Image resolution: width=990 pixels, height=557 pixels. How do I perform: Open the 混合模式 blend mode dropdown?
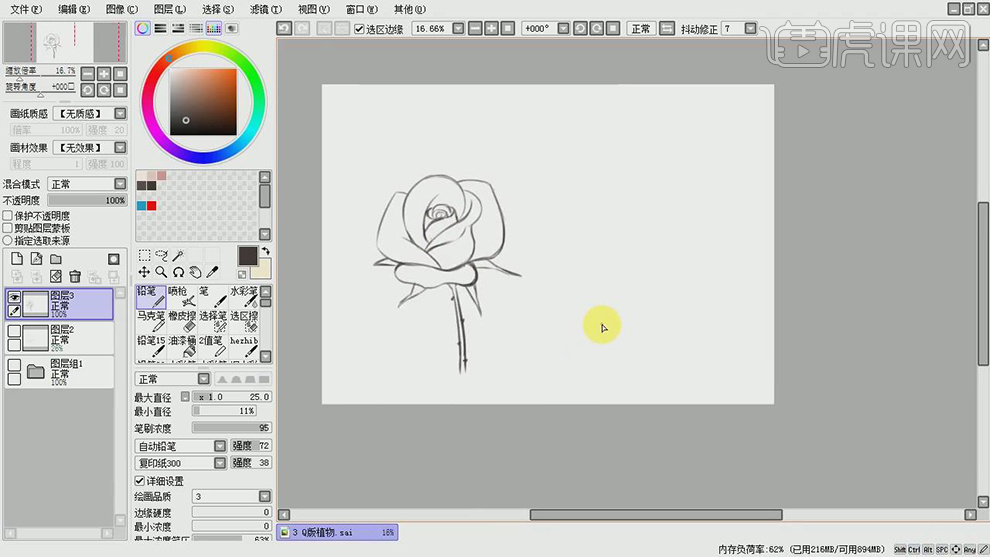[x=120, y=184]
